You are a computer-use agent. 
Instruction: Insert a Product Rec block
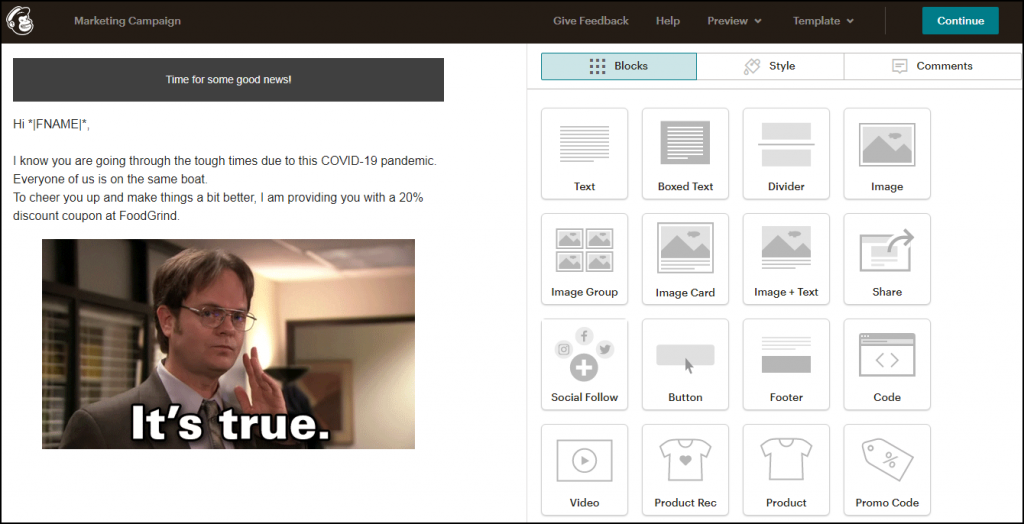coord(685,470)
